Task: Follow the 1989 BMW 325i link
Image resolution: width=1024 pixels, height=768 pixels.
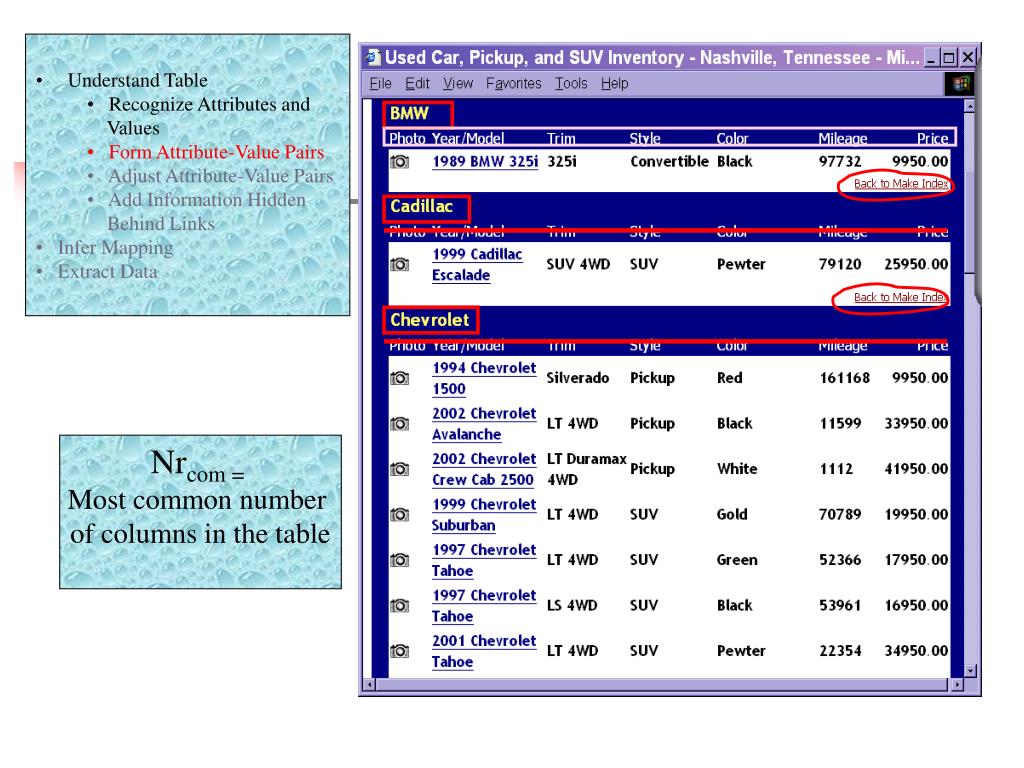Action: [485, 161]
